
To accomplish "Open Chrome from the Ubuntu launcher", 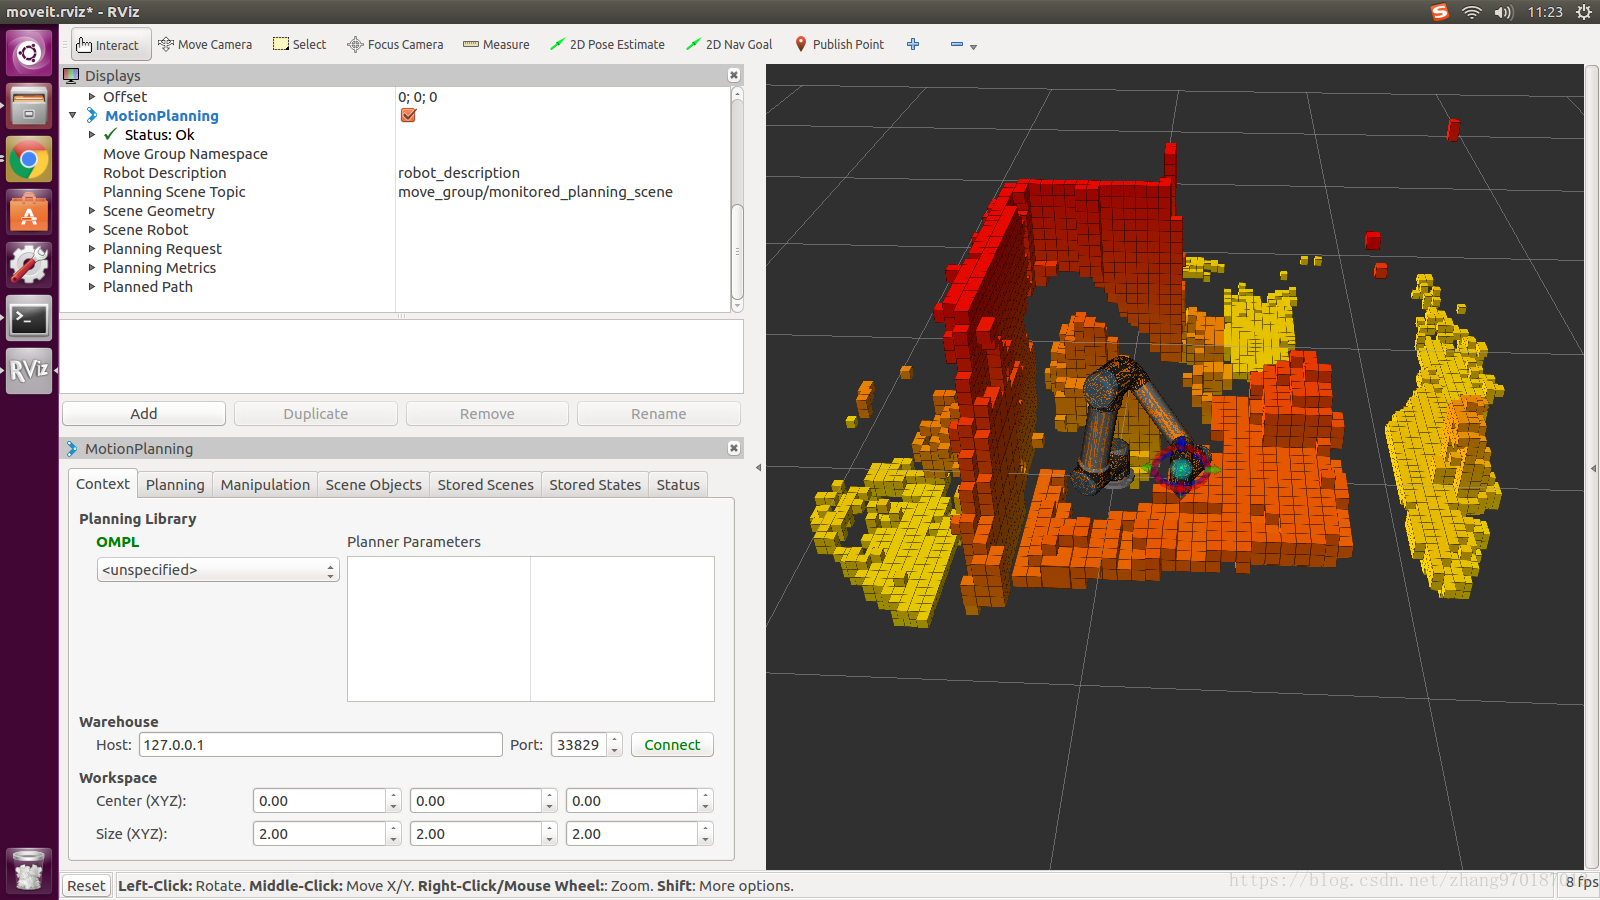I will pos(29,160).
